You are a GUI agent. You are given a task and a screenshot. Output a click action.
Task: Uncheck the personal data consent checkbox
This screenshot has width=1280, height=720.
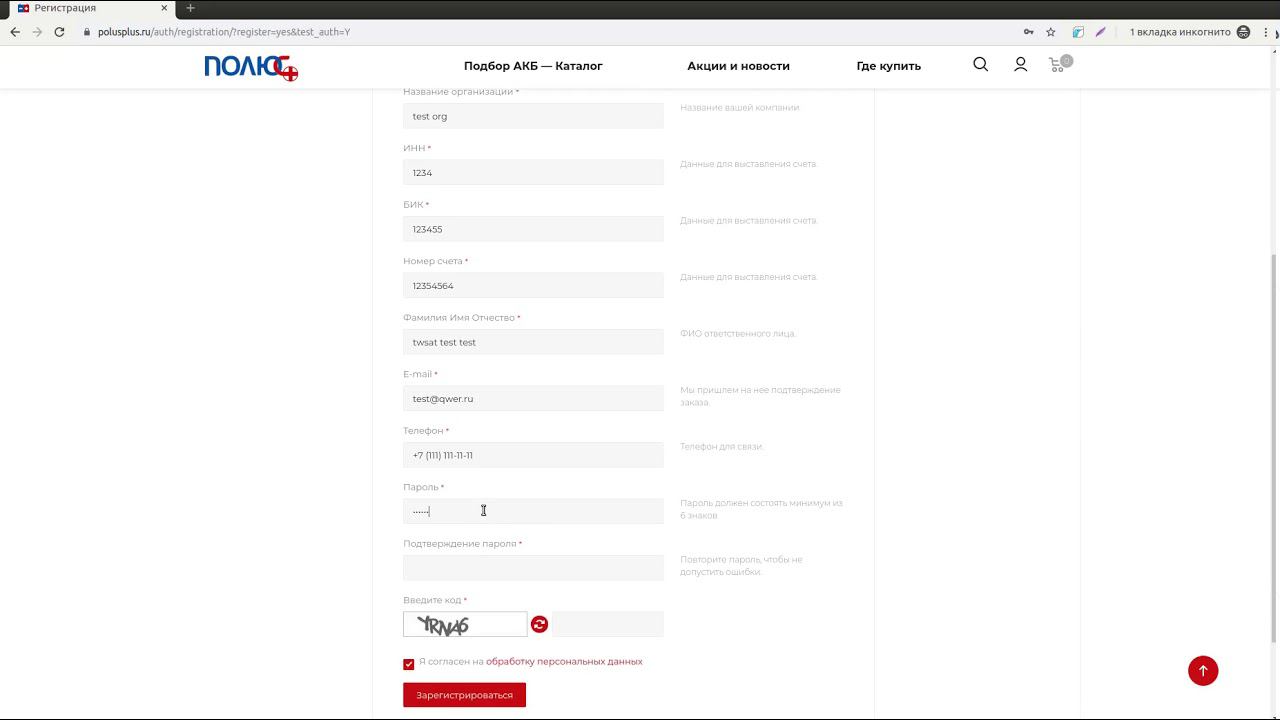point(408,664)
